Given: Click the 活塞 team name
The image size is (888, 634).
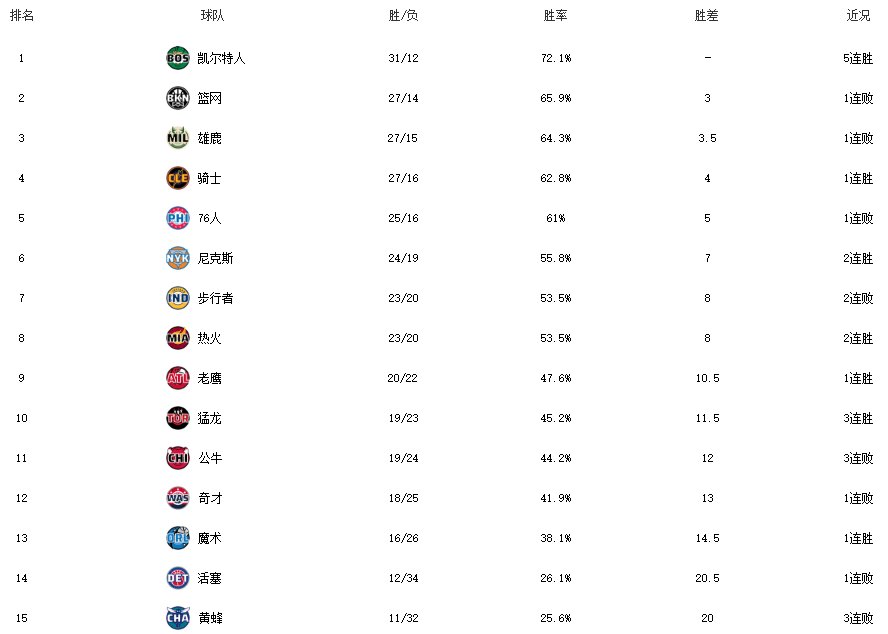Looking at the screenshot, I should (210, 578).
